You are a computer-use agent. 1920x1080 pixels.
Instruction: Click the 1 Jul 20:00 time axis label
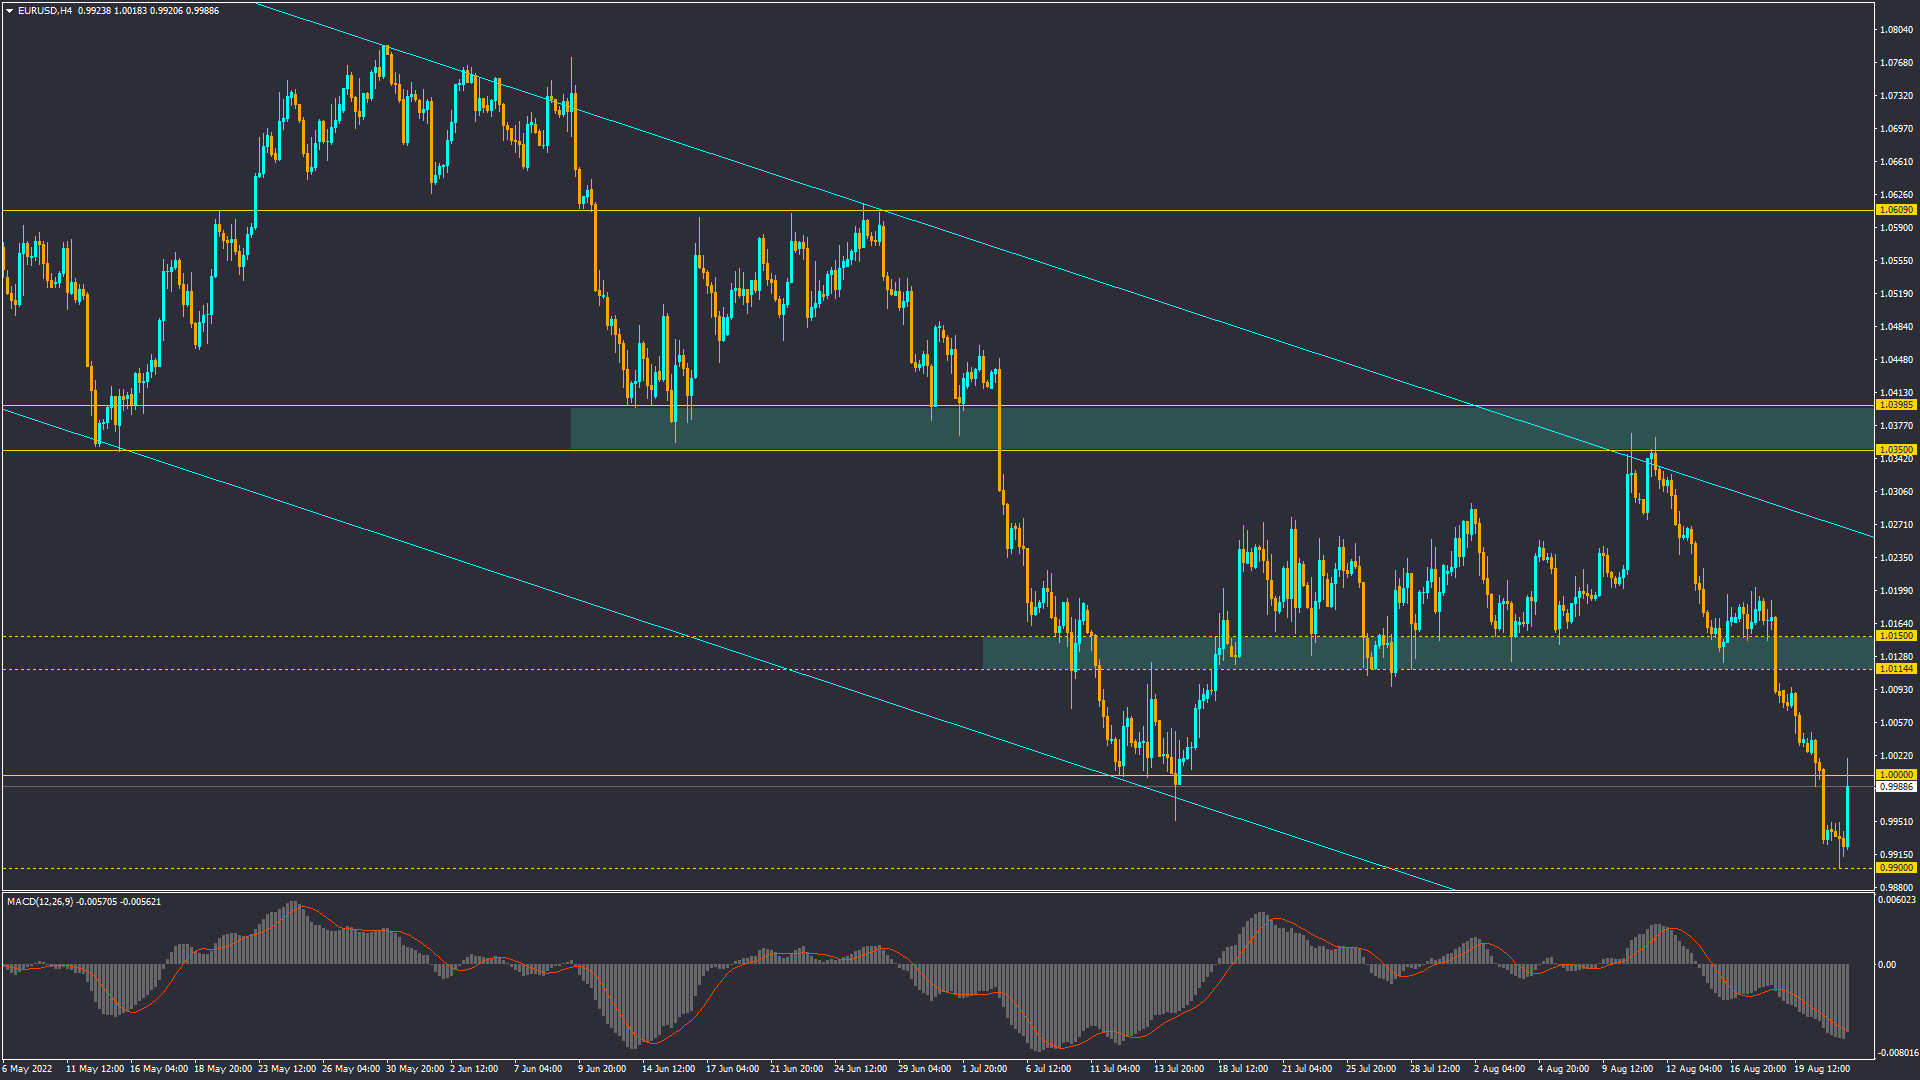click(x=984, y=1069)
